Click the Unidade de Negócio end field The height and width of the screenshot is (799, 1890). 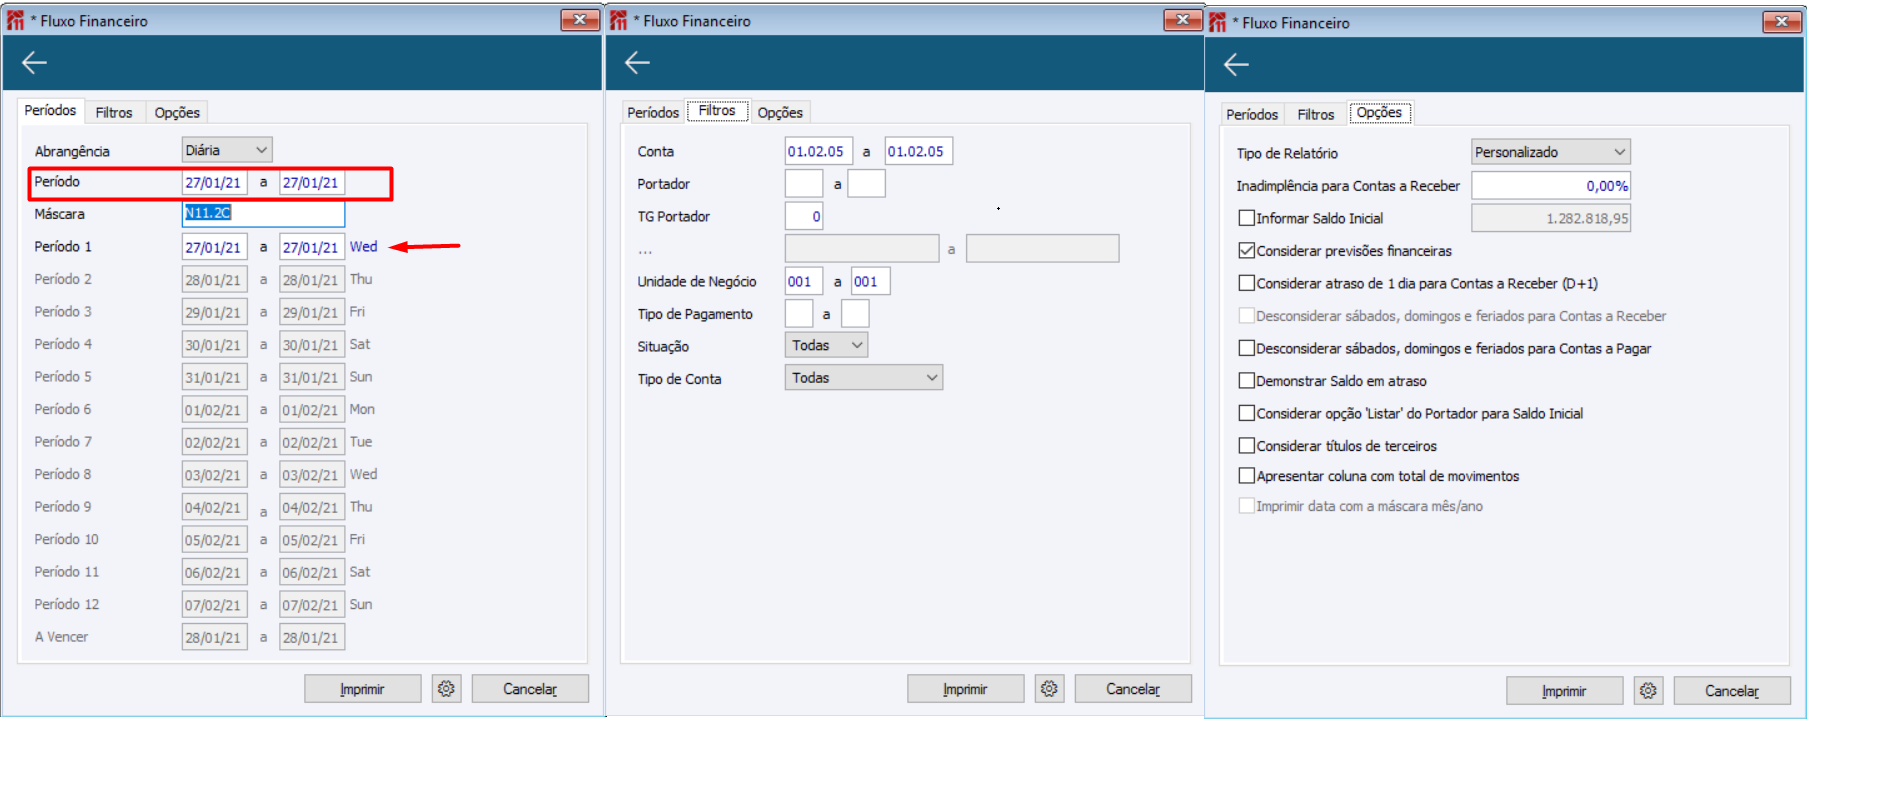point(870,281)
